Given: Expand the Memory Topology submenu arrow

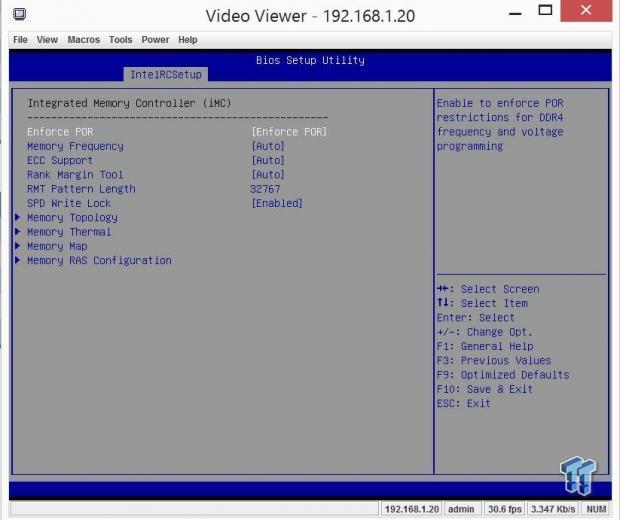Looking at the screenshot, I should click(x=17, y=217).
